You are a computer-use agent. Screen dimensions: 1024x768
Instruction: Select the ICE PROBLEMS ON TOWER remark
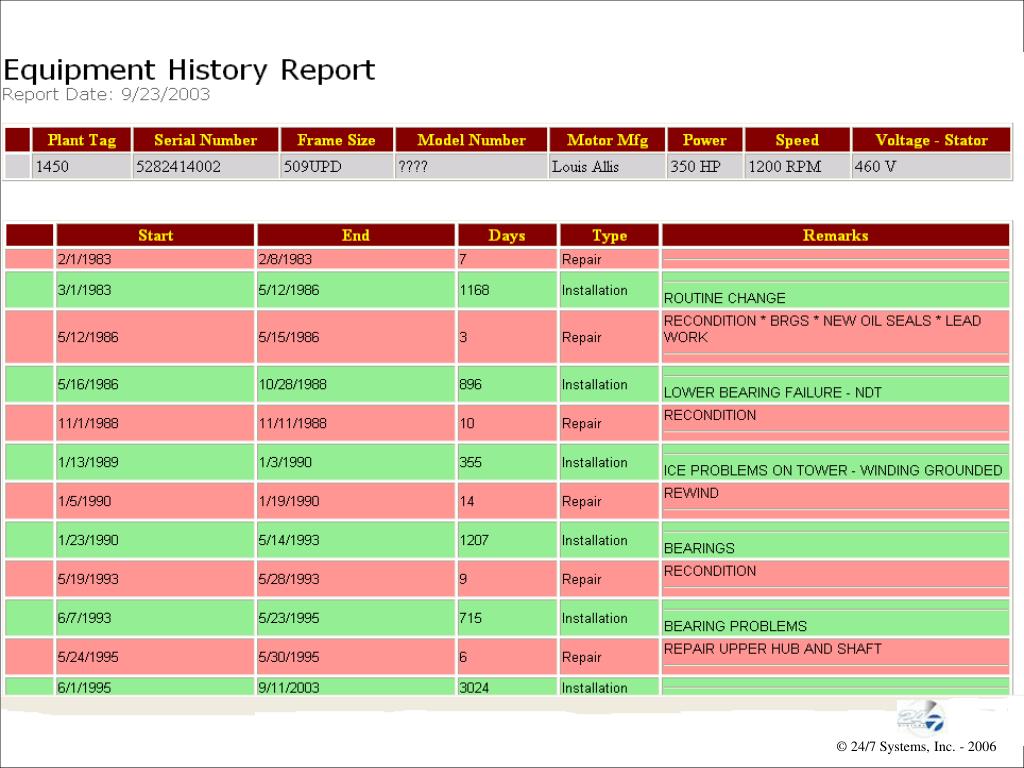tap(833, 471)
